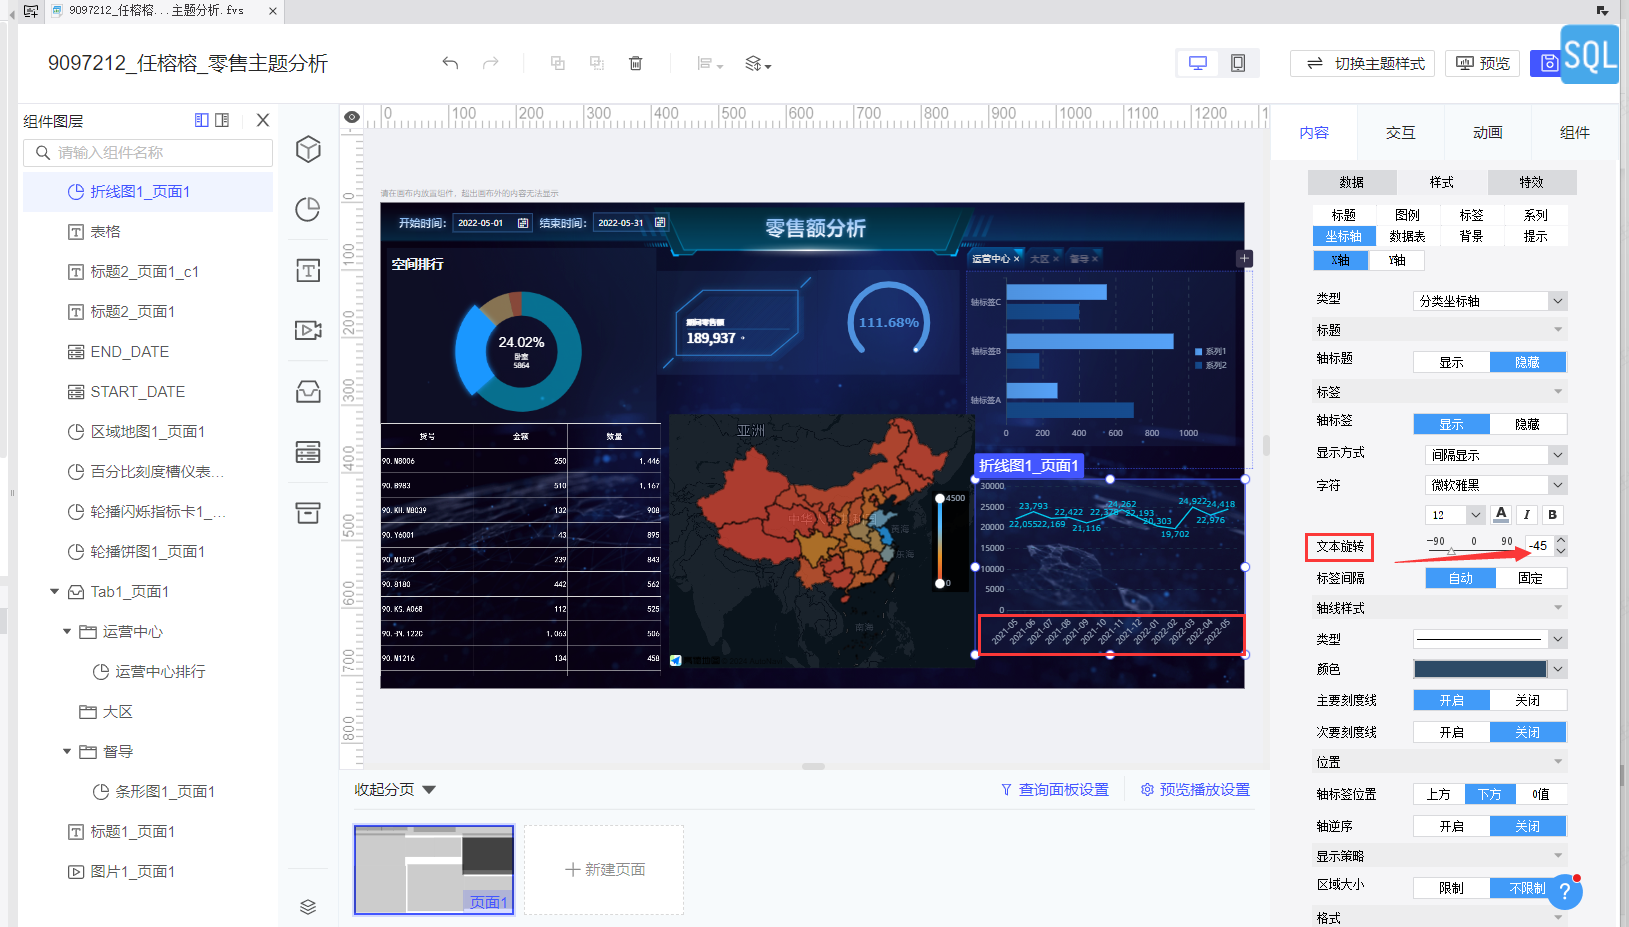Viewport: 1629px width, 927px height.
Task: Click the layers icon at sidebar bottom
Action: (308, 907)
